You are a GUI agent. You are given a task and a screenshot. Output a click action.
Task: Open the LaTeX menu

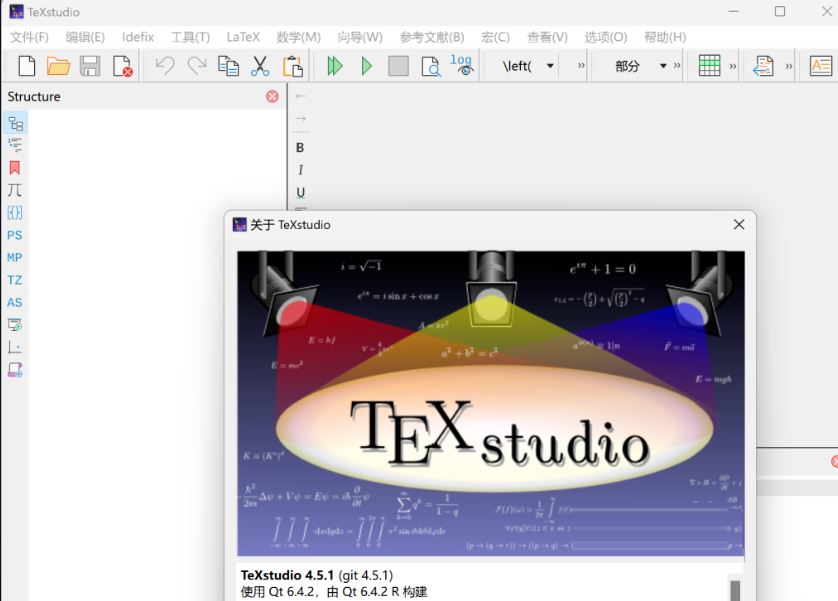click(x=242, y=36)
